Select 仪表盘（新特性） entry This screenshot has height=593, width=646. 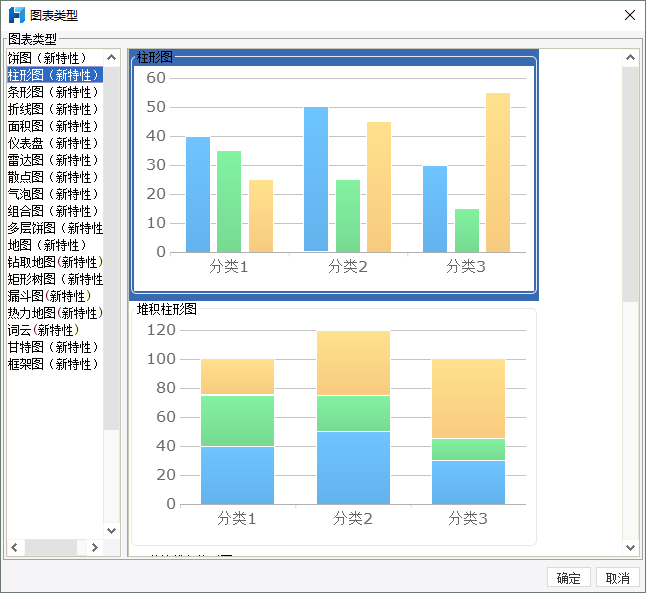pyautogui.click(x=55, y=143)
